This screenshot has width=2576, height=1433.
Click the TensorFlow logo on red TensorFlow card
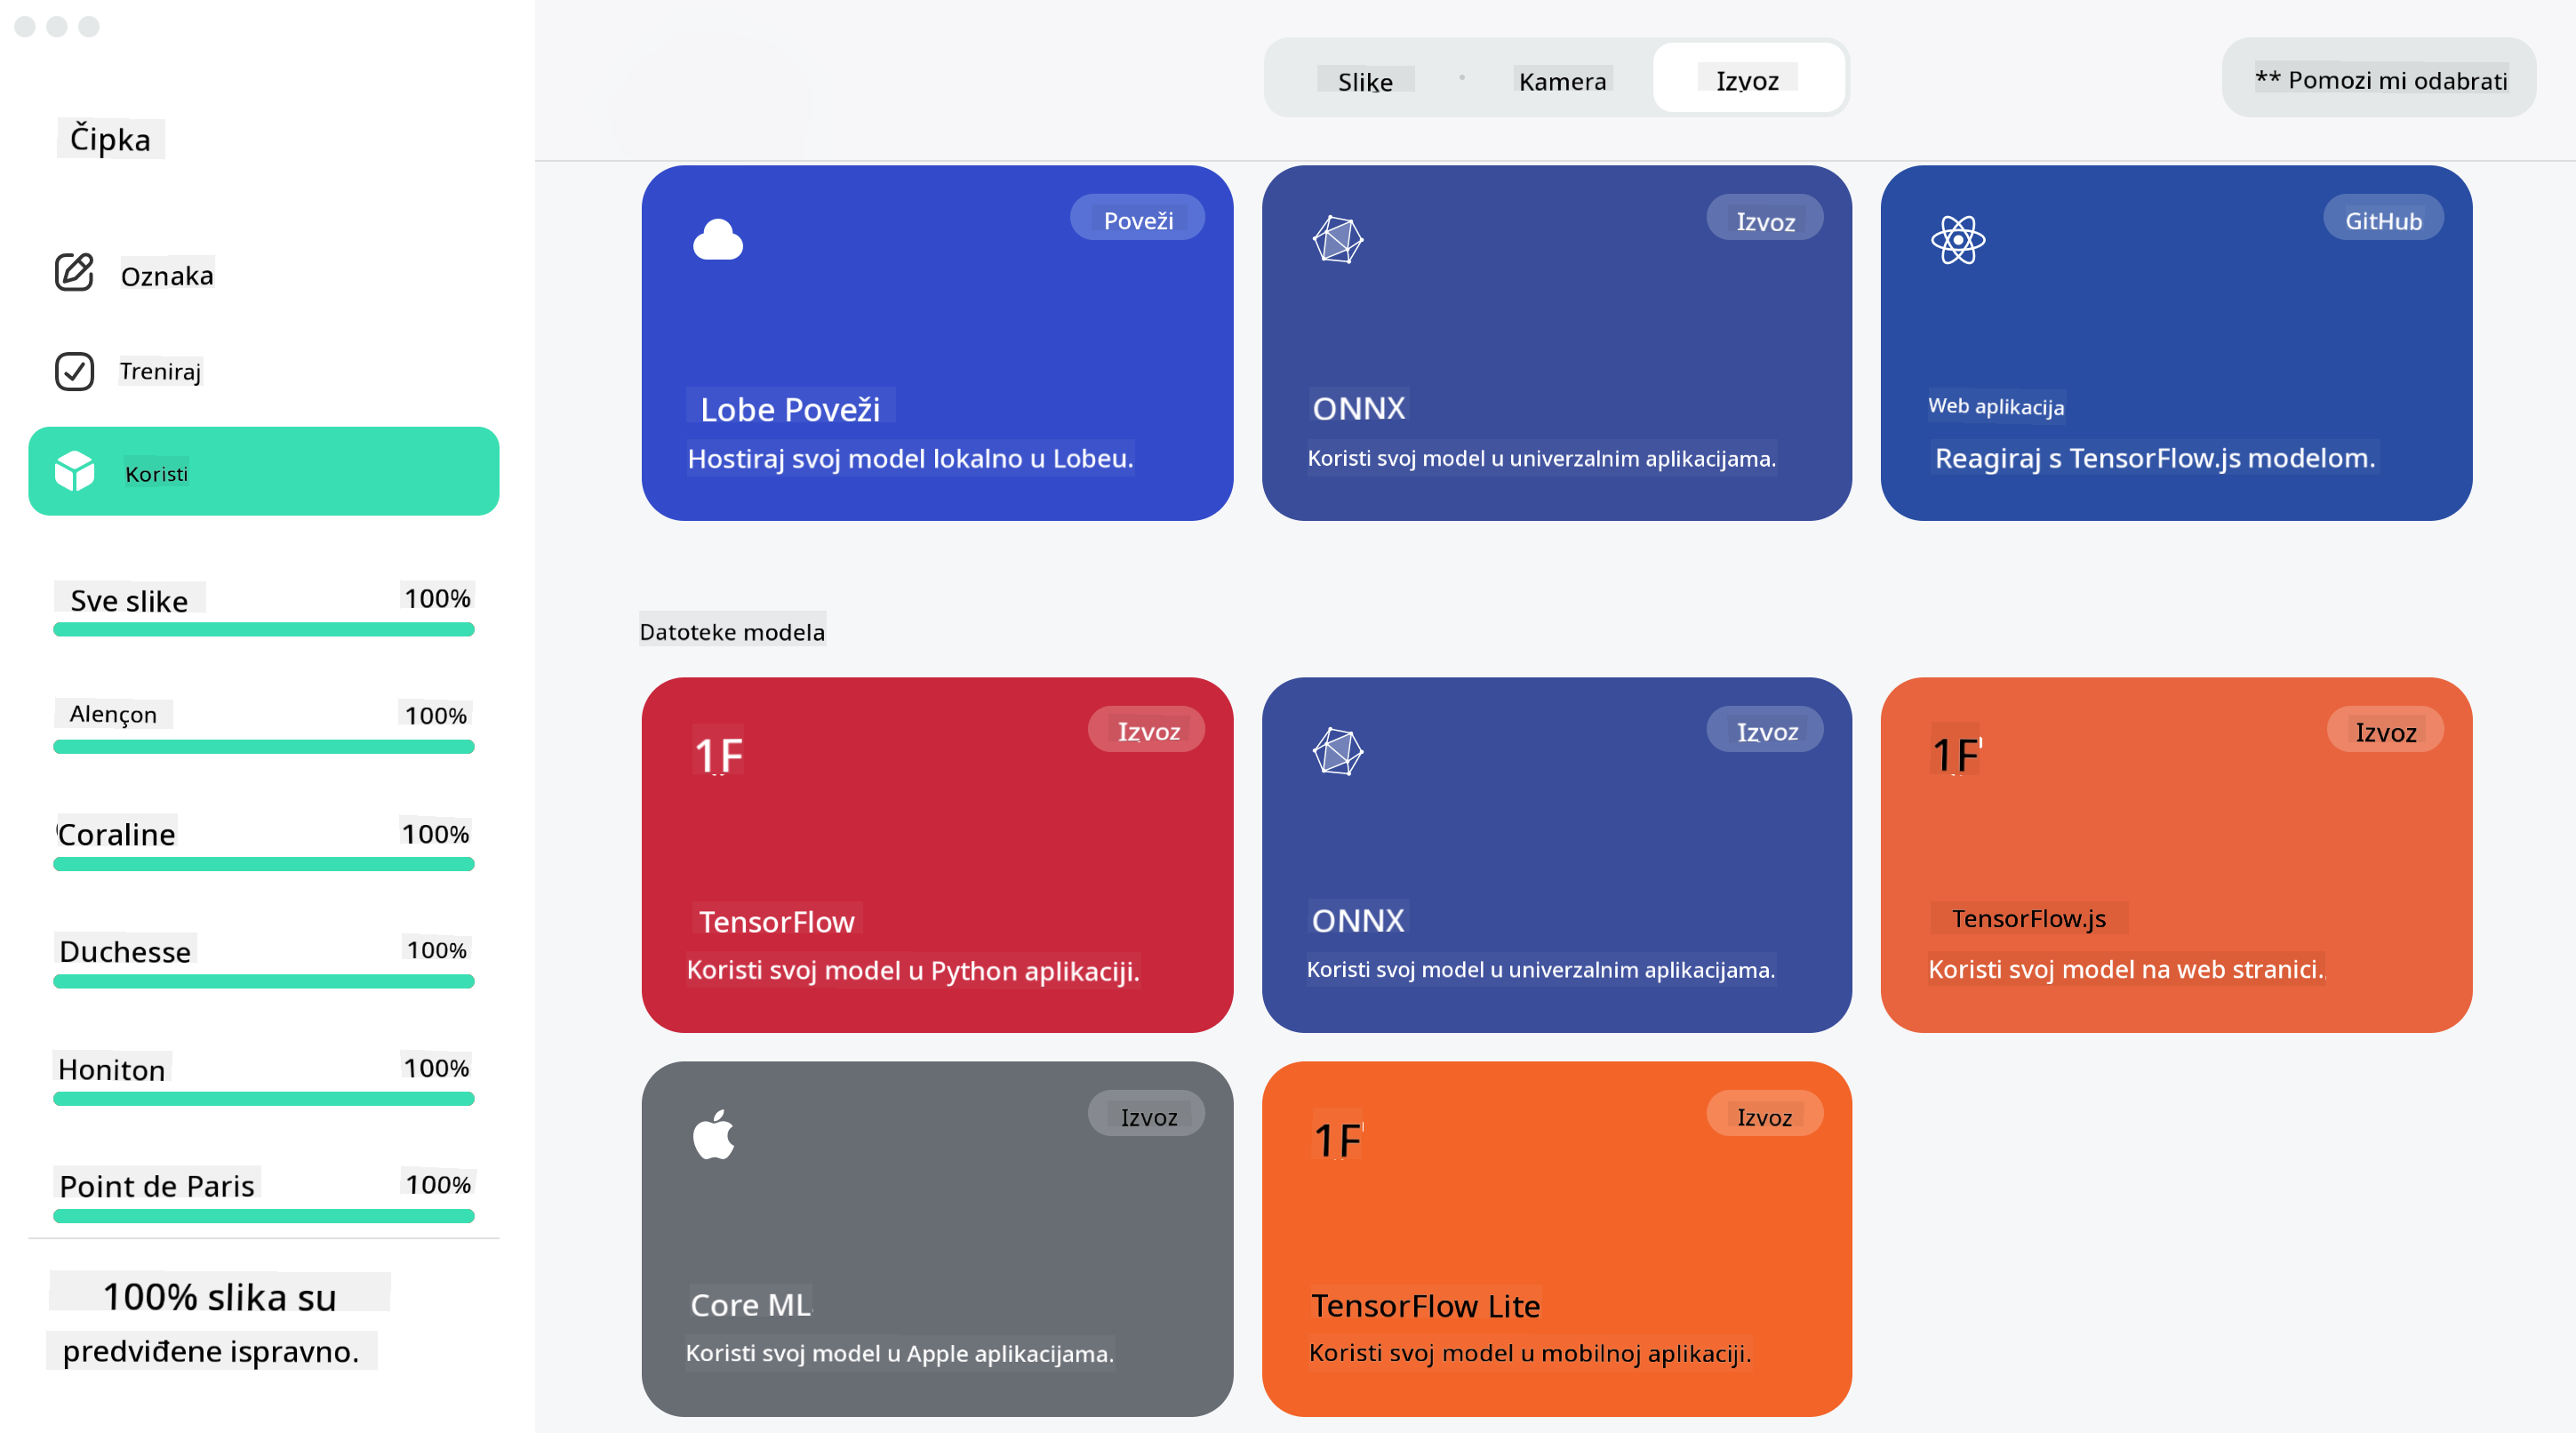(718, 754)
